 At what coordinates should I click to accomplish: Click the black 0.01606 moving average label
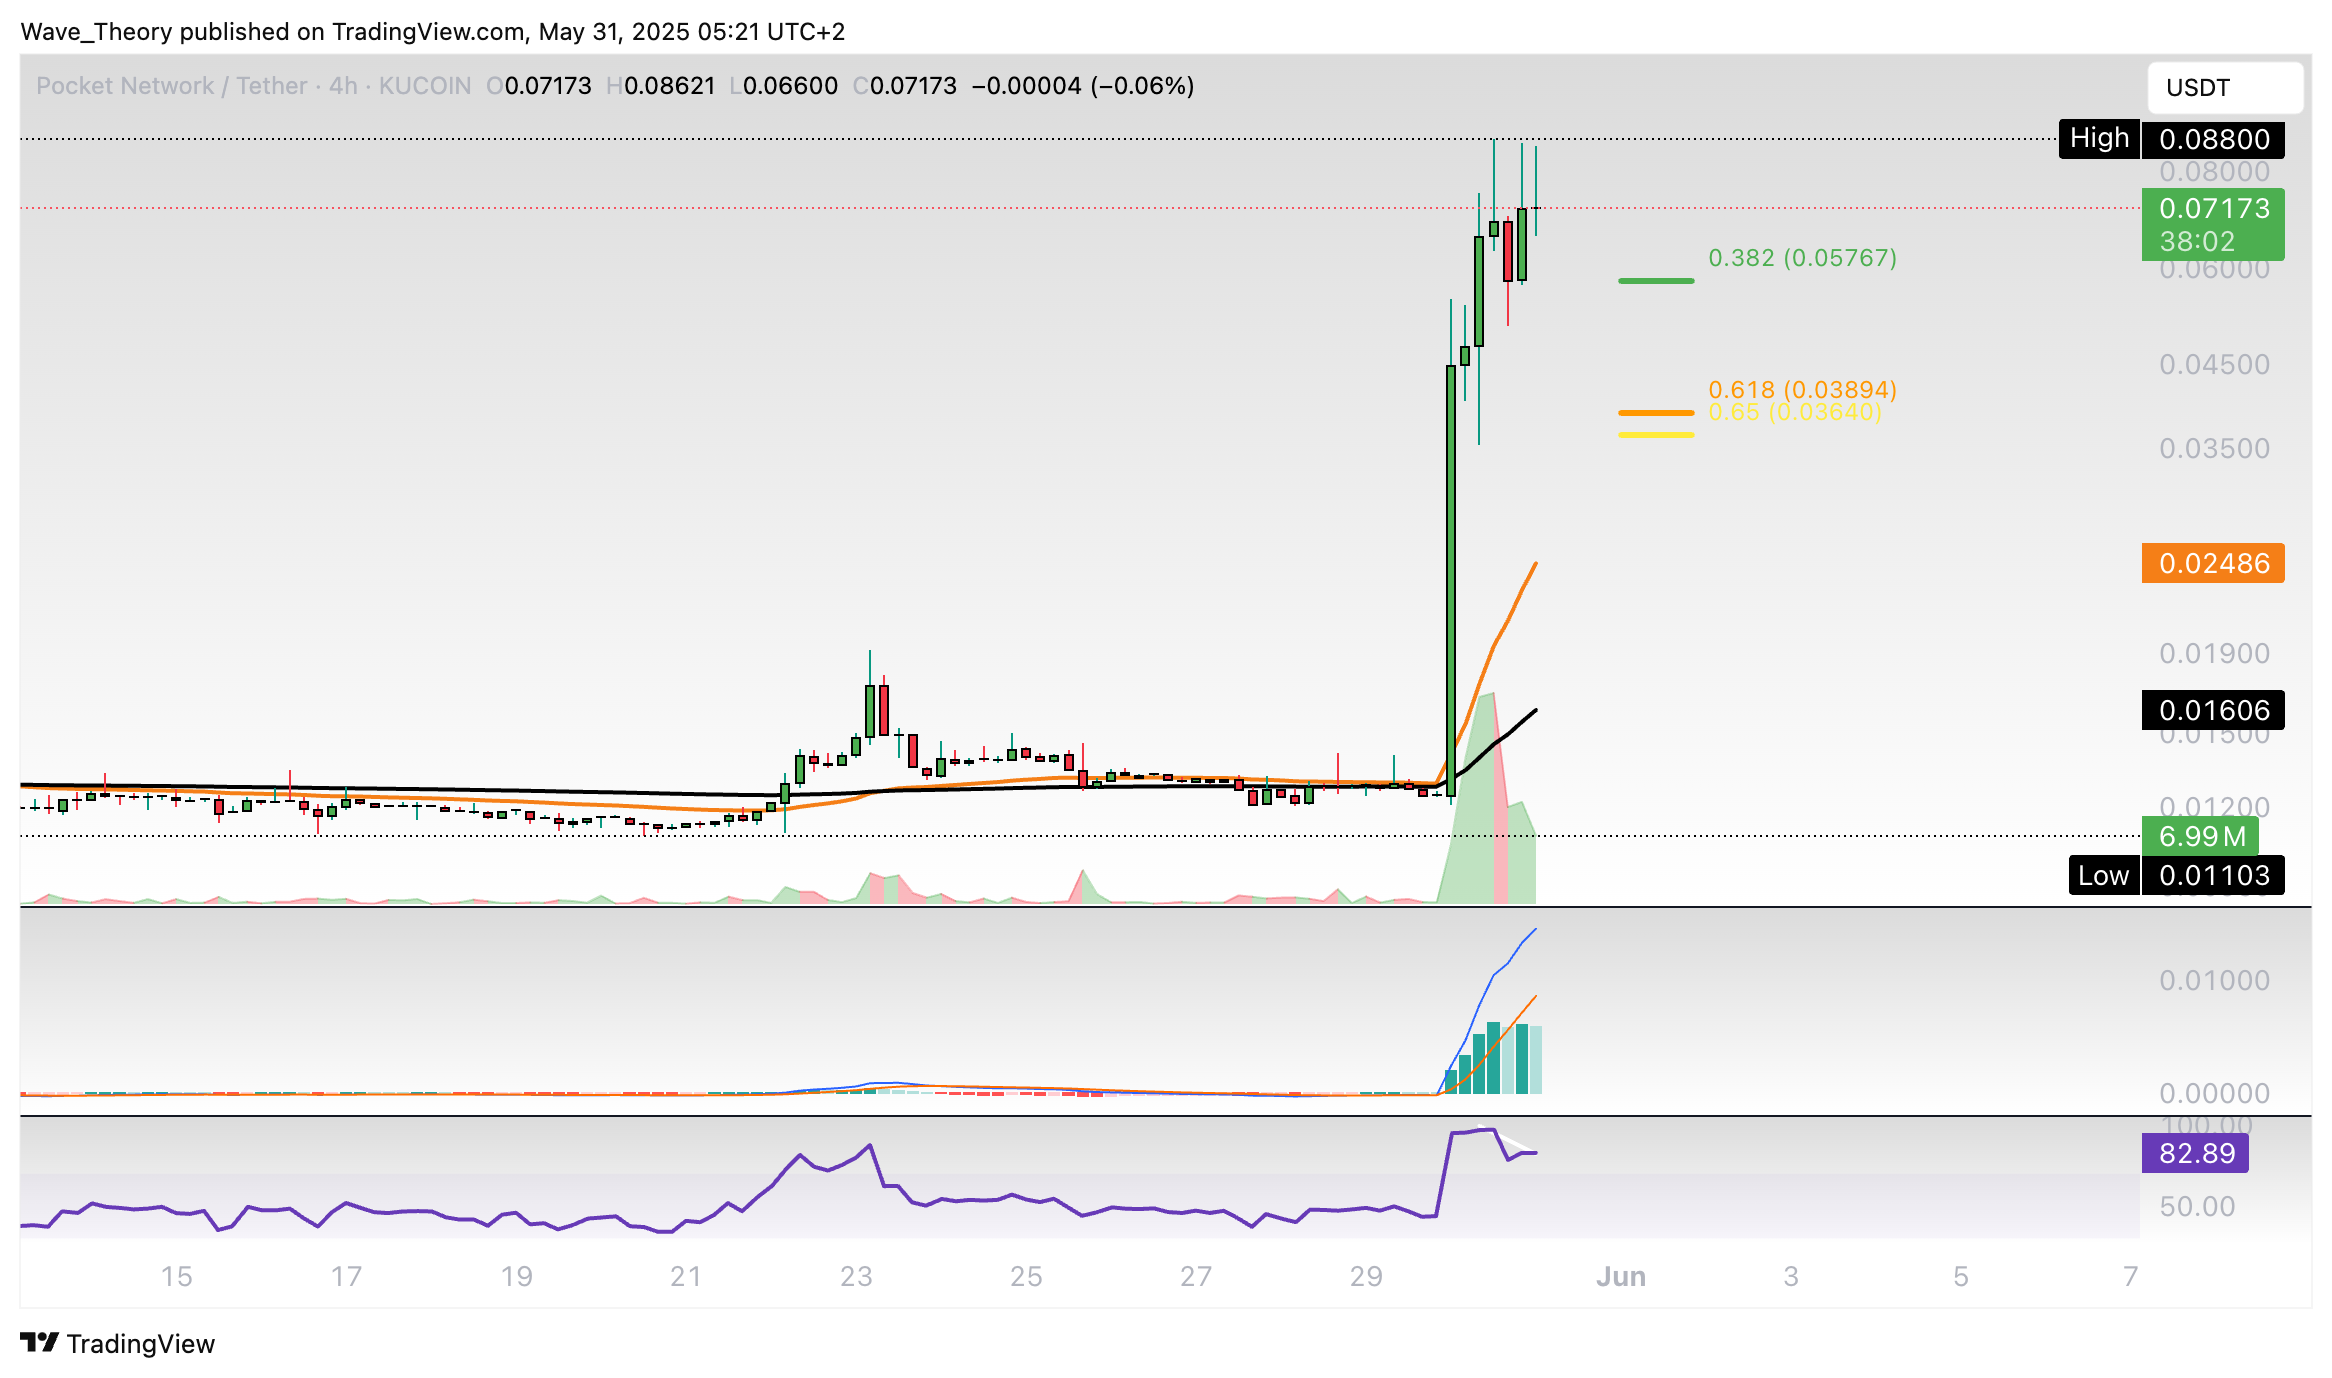point(2212,710)
